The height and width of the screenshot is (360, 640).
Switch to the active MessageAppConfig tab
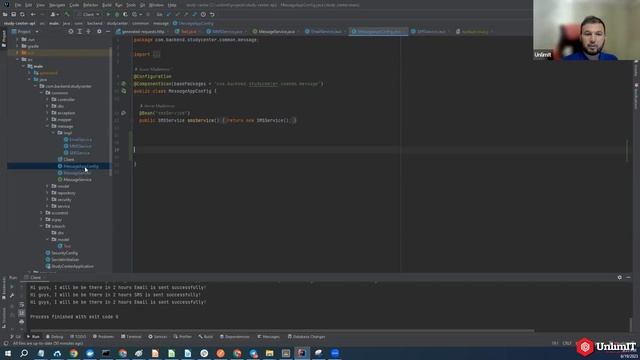coord(378,31)
